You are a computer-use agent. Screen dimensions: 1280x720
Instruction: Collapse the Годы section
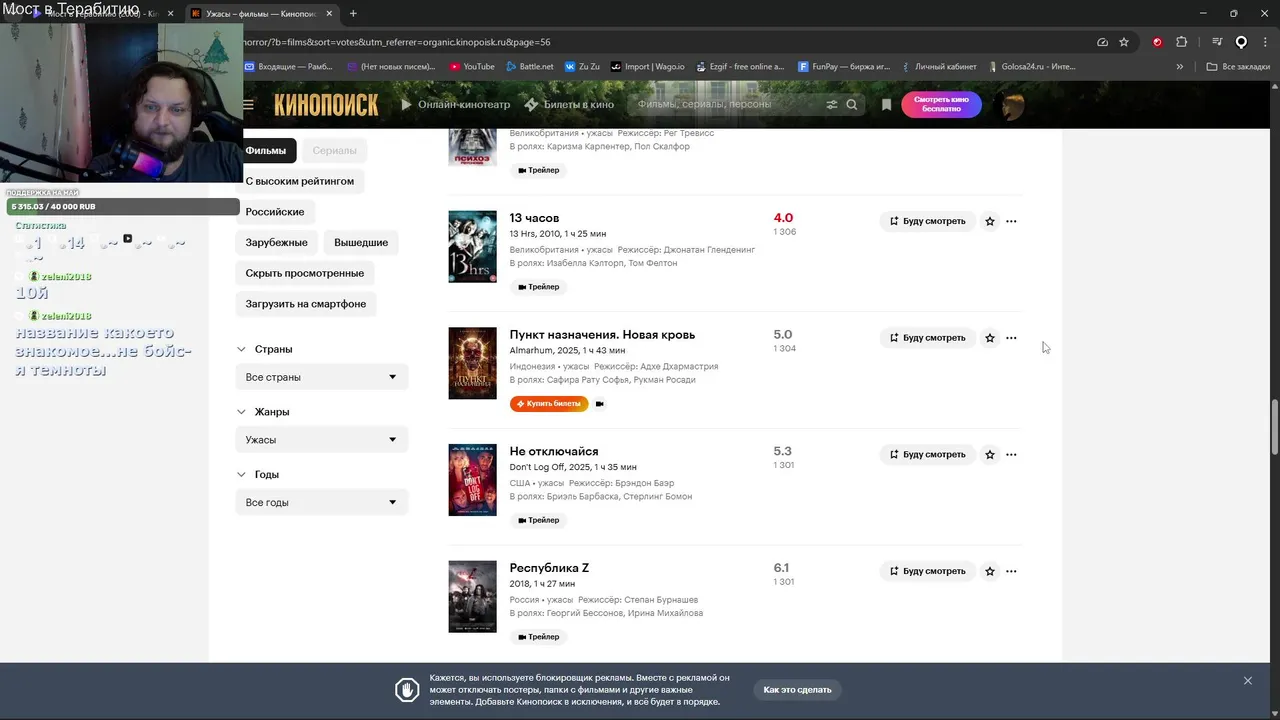258,475
